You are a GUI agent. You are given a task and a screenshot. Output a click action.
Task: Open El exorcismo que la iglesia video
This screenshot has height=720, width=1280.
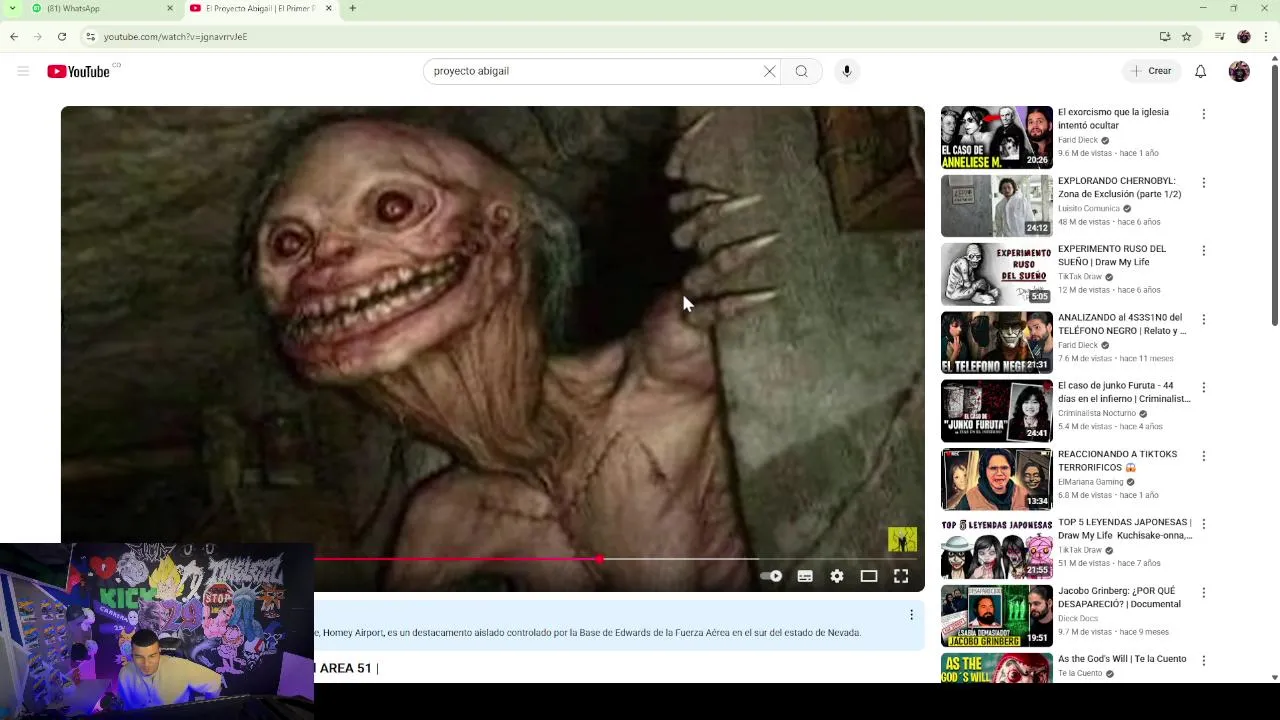(1113, 119)
